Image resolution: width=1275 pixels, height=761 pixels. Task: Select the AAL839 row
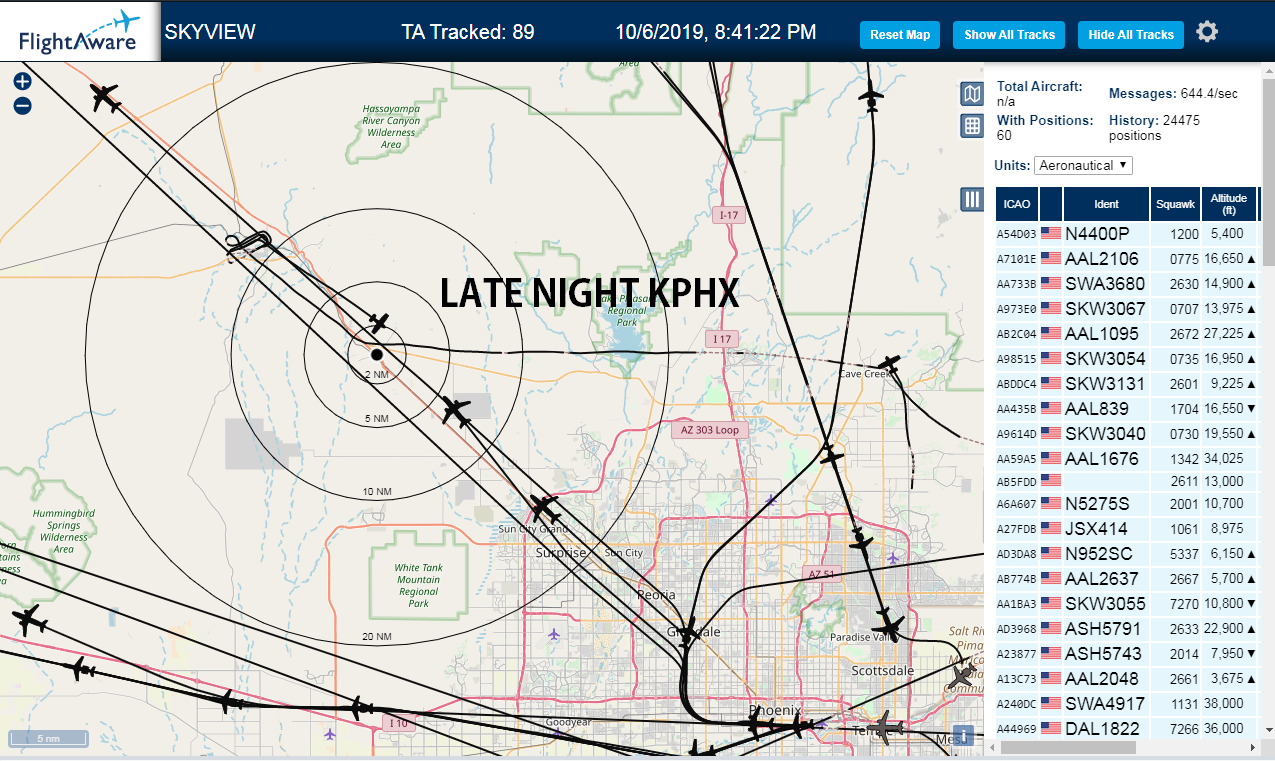1127,409
